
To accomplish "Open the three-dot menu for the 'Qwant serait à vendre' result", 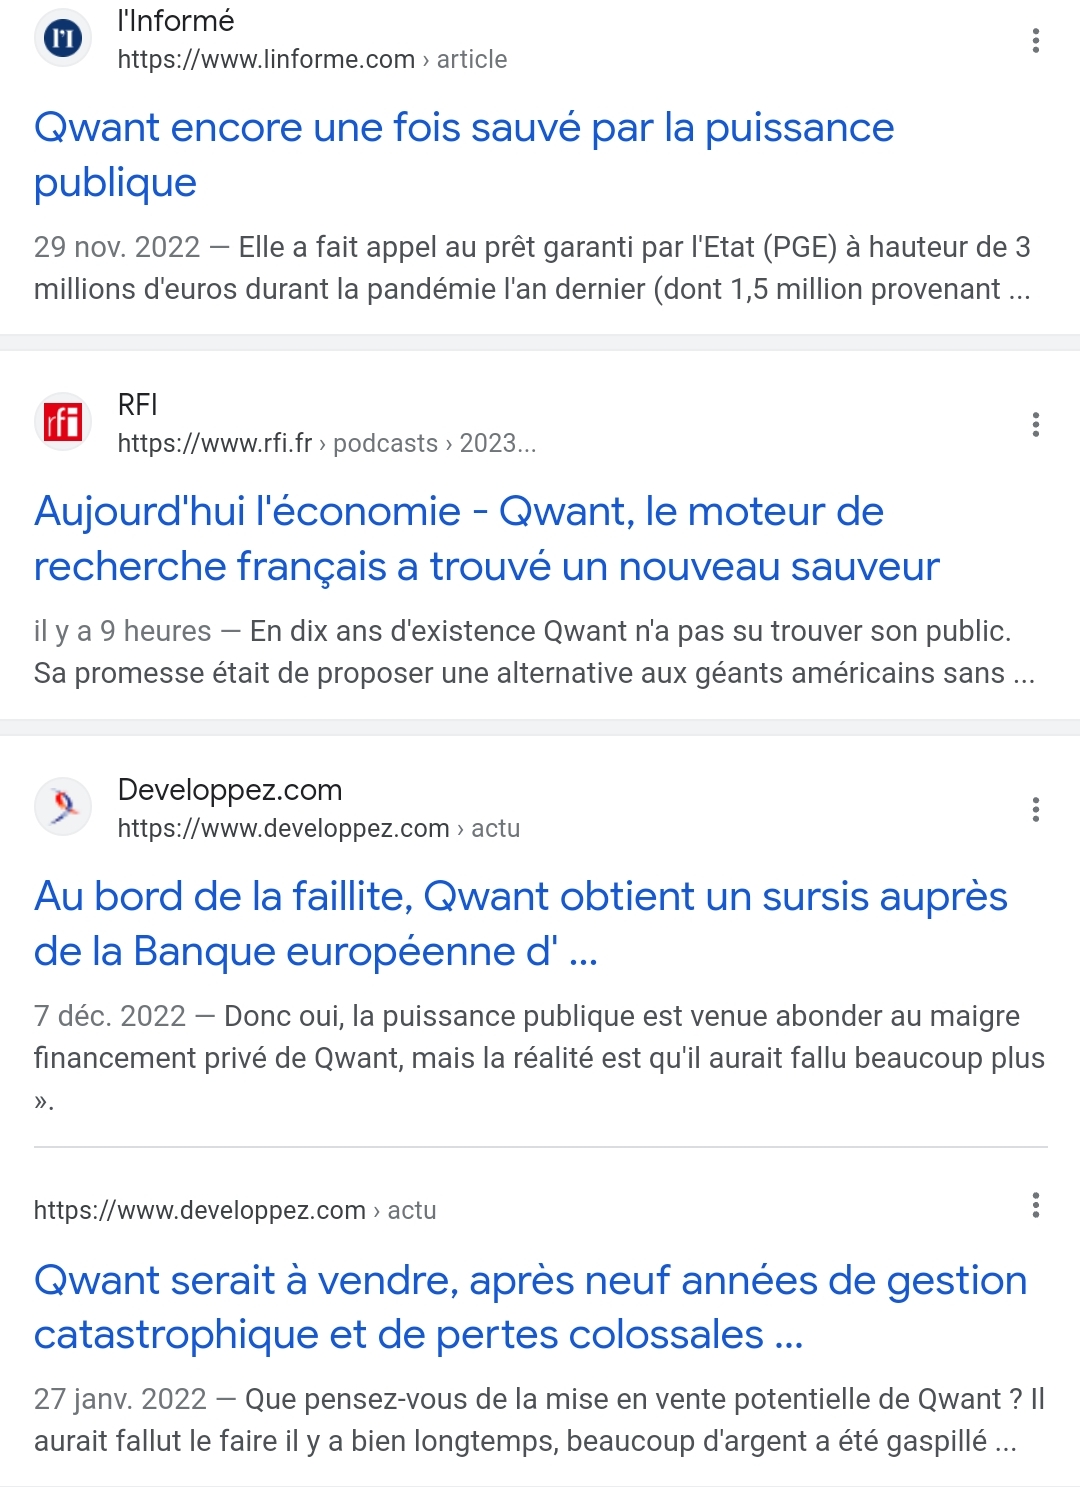I will pyautogui.click(x=1035, y=1205).
